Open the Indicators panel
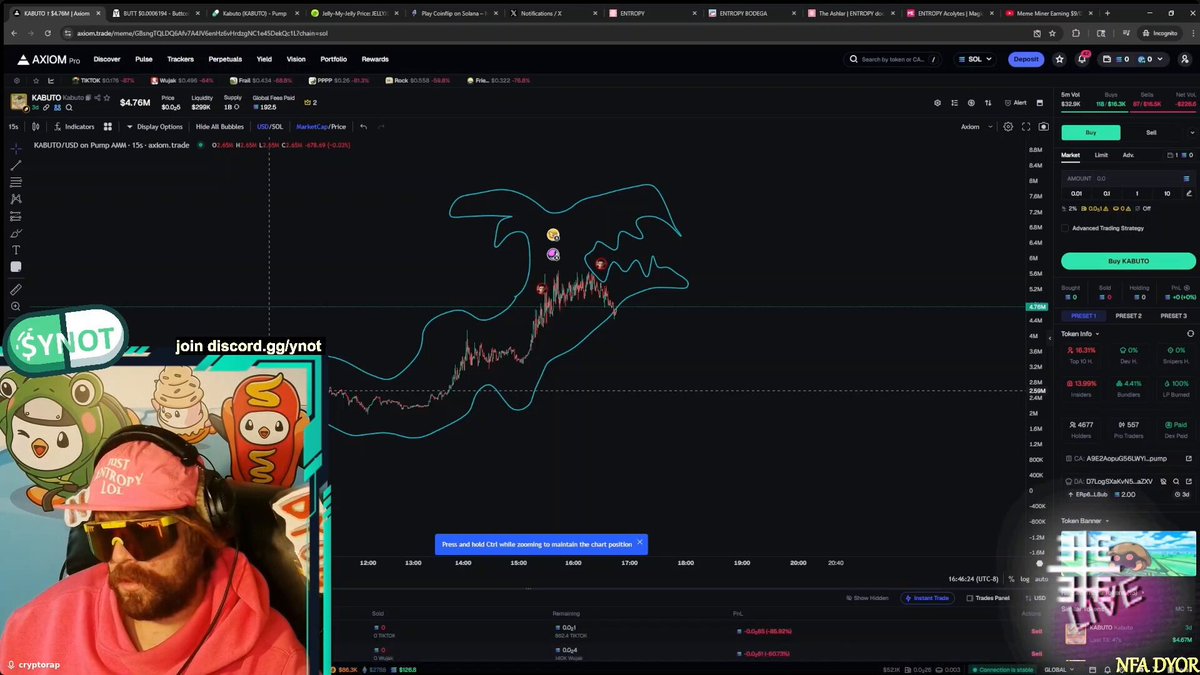This screenshot has height=675, width=1200. (75, 127)
